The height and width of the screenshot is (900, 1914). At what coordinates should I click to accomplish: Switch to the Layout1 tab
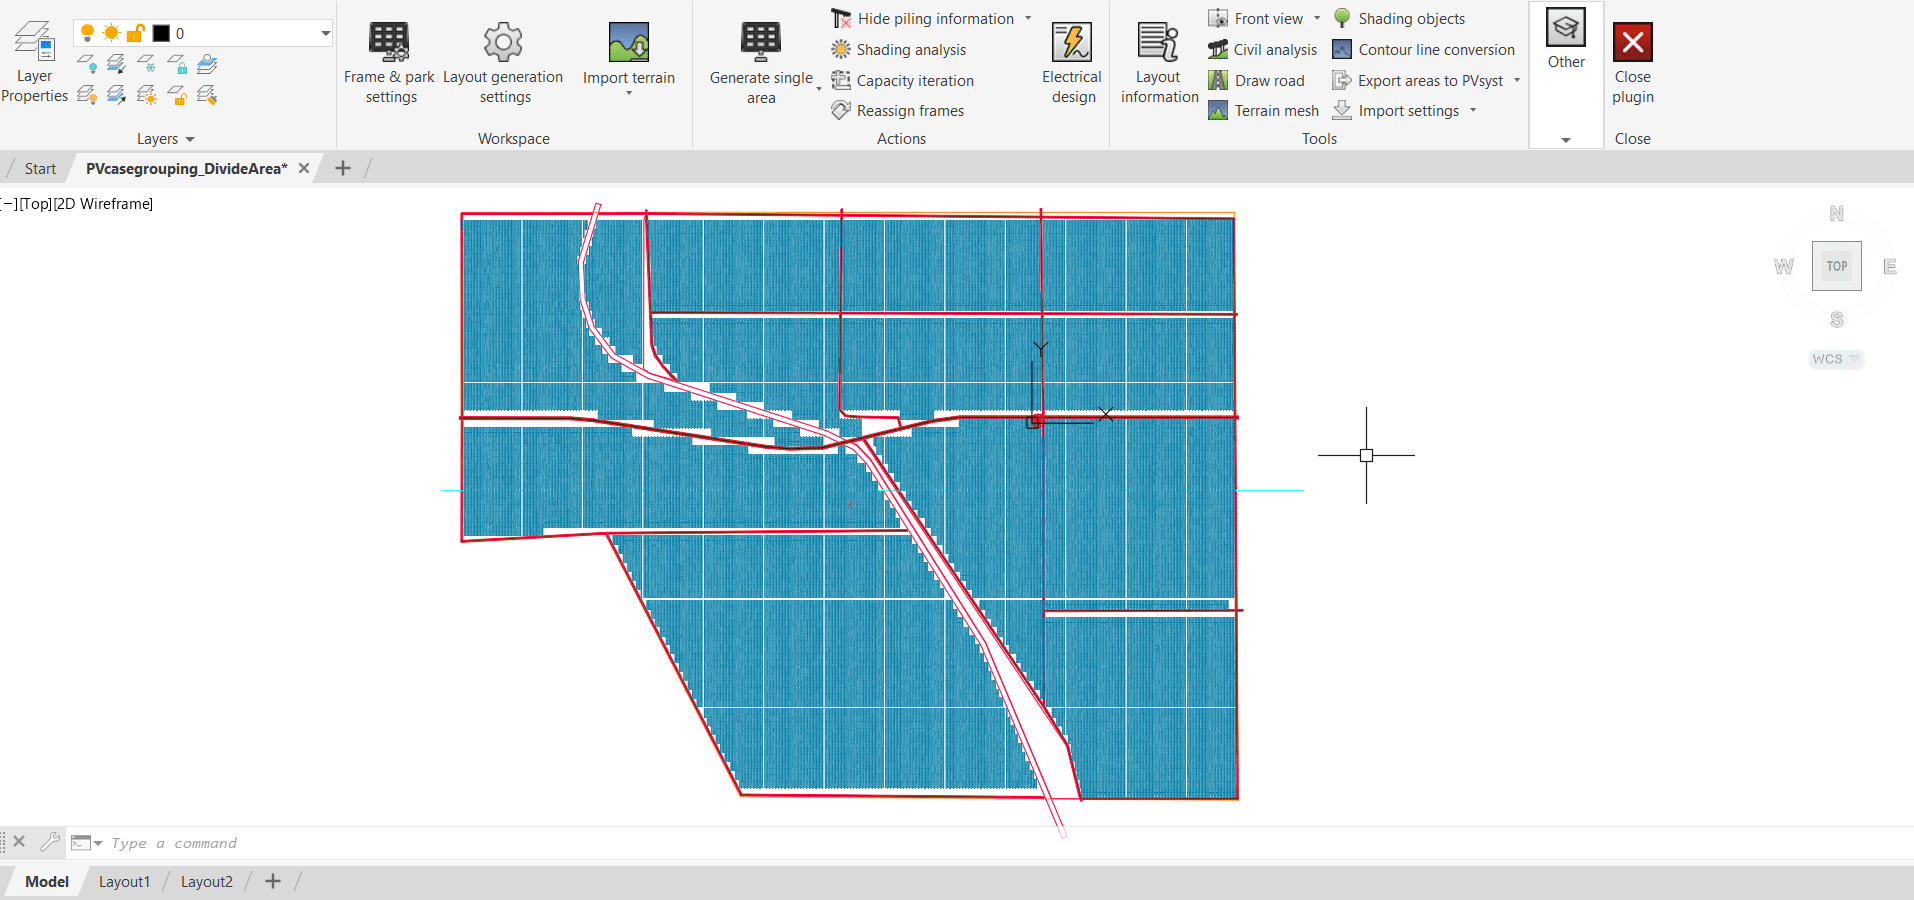(124, 882)
